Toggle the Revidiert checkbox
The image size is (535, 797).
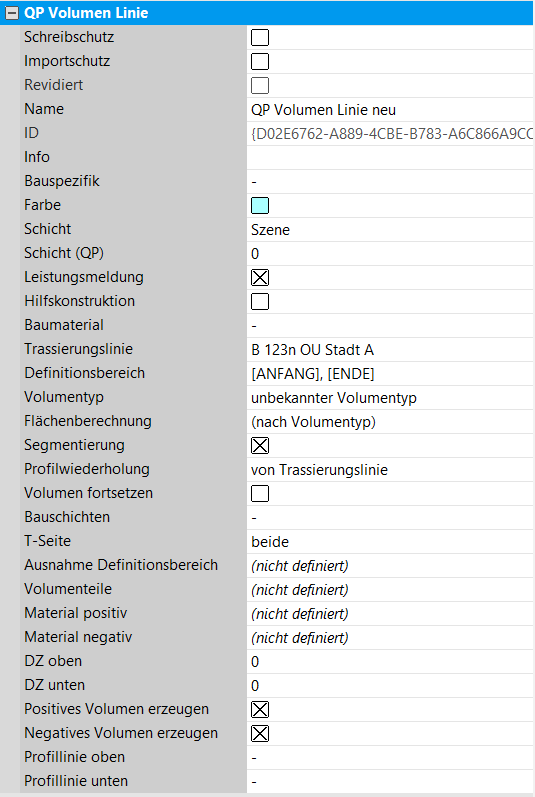(260, 85)
